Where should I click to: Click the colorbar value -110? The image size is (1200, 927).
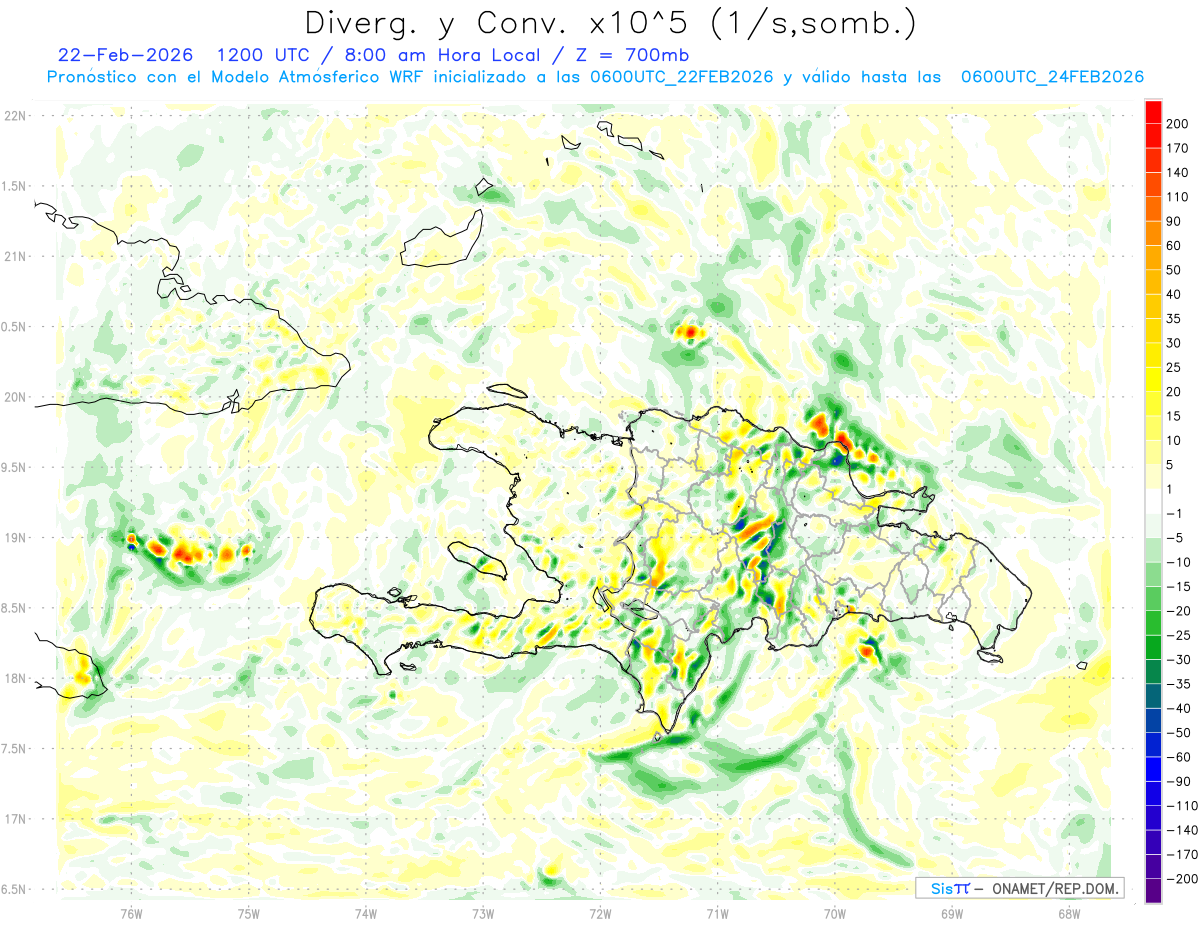pos(1181,806)
